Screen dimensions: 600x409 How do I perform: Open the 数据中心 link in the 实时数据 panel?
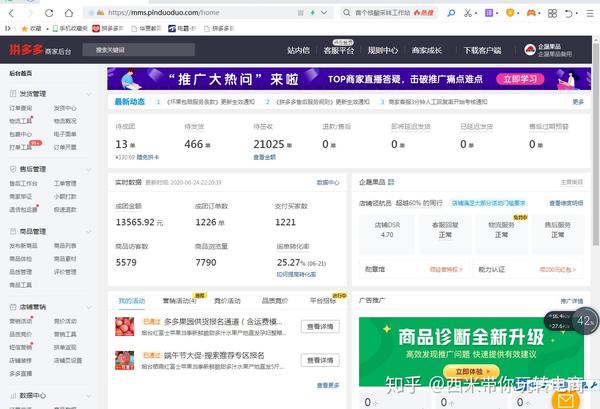coord(328,183)
